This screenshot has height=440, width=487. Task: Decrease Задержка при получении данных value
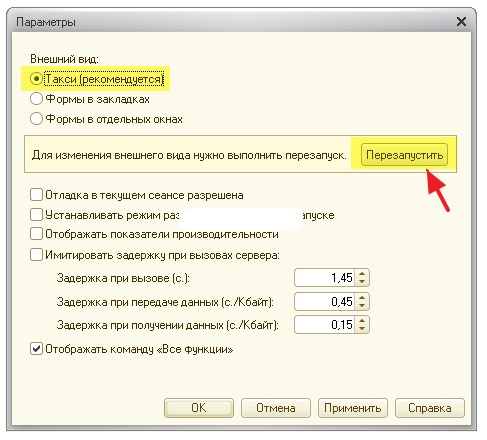coord(362,329)
